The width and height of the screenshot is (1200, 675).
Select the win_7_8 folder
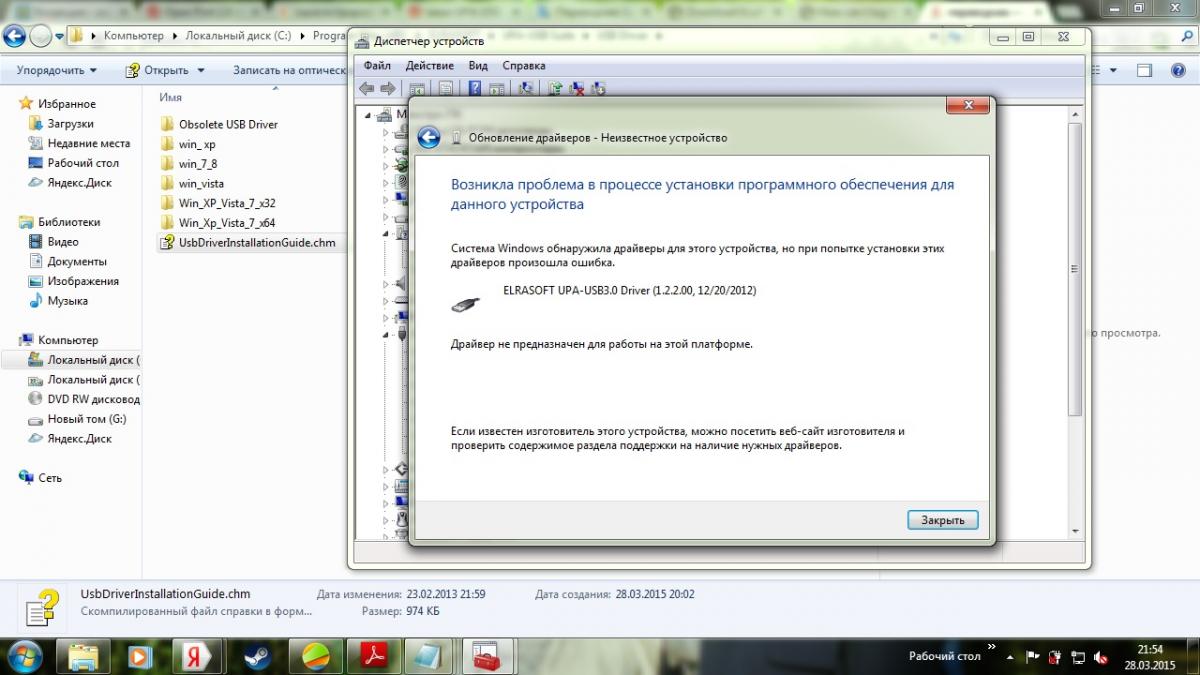click(x=188, y=163)
